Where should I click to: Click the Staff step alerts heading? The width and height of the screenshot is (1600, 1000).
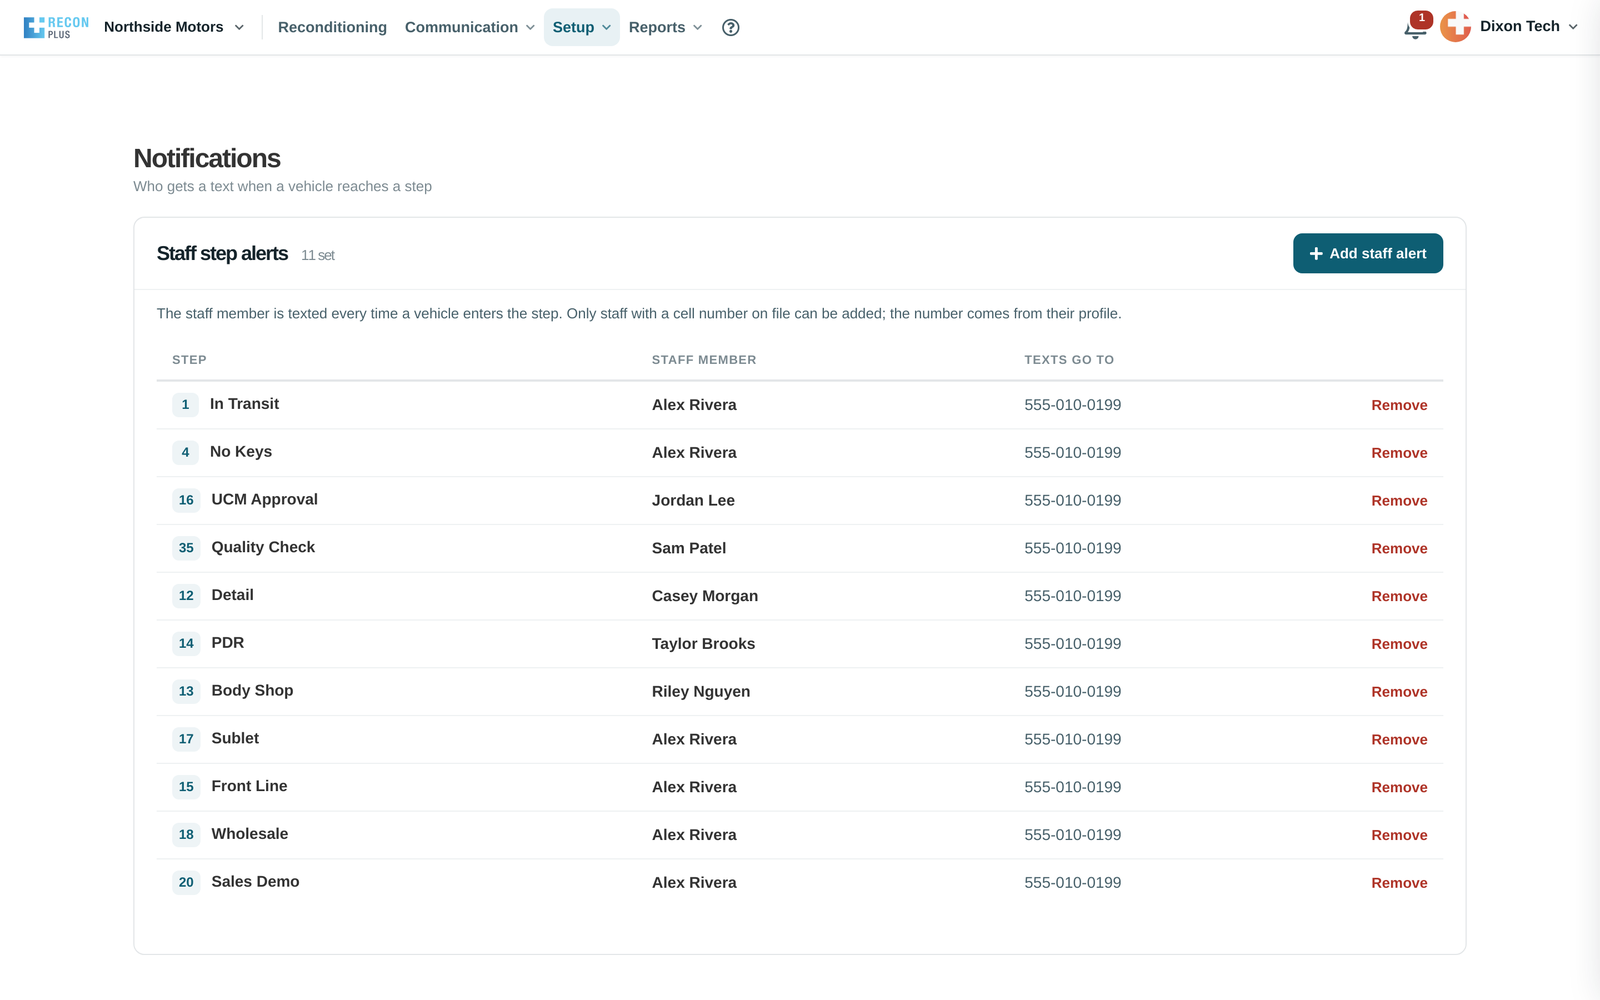point(222,253)
